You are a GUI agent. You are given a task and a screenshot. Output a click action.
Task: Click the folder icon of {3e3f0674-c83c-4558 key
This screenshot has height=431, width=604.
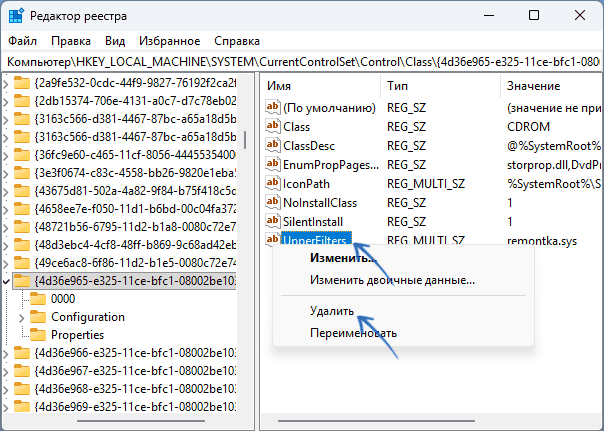pos(22,173)
